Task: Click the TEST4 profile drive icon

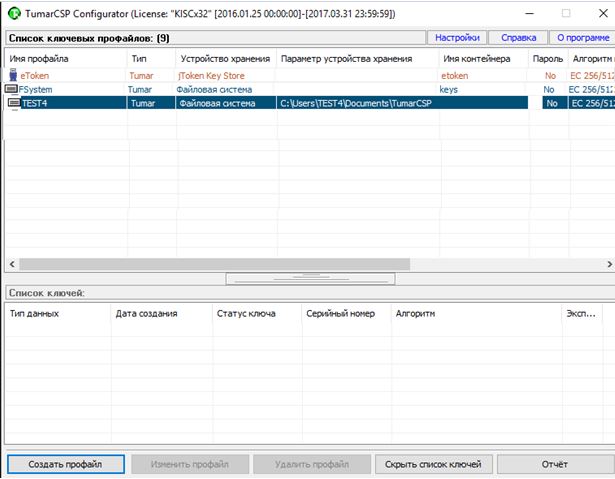Action: coord(14,103)
